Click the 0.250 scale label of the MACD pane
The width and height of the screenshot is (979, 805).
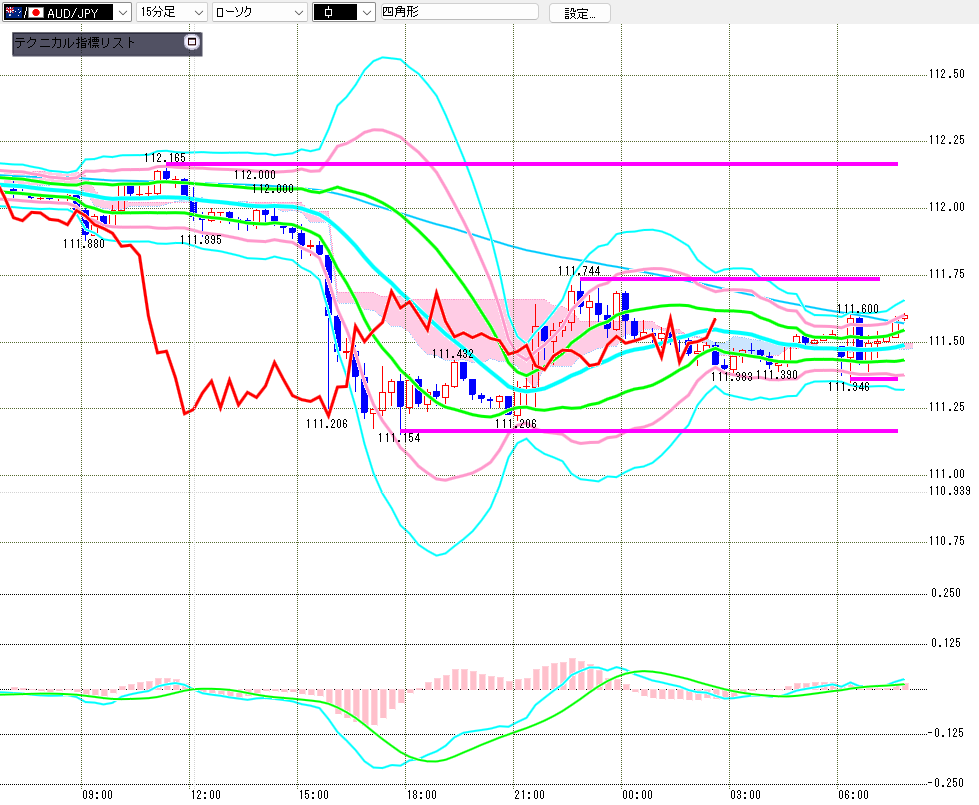[x=946, y=593]
